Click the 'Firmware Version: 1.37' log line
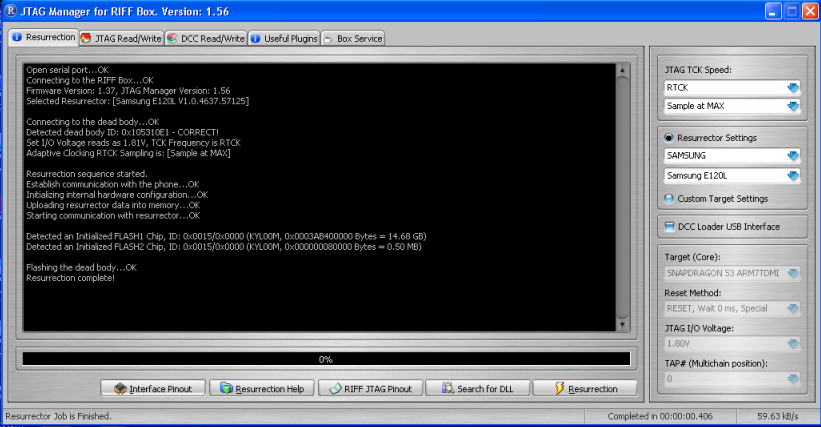The height and width of the screenshot is (427, 821). 128,91
